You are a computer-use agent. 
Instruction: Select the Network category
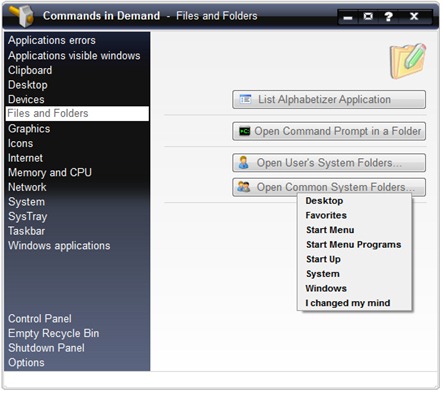(27, 187)
